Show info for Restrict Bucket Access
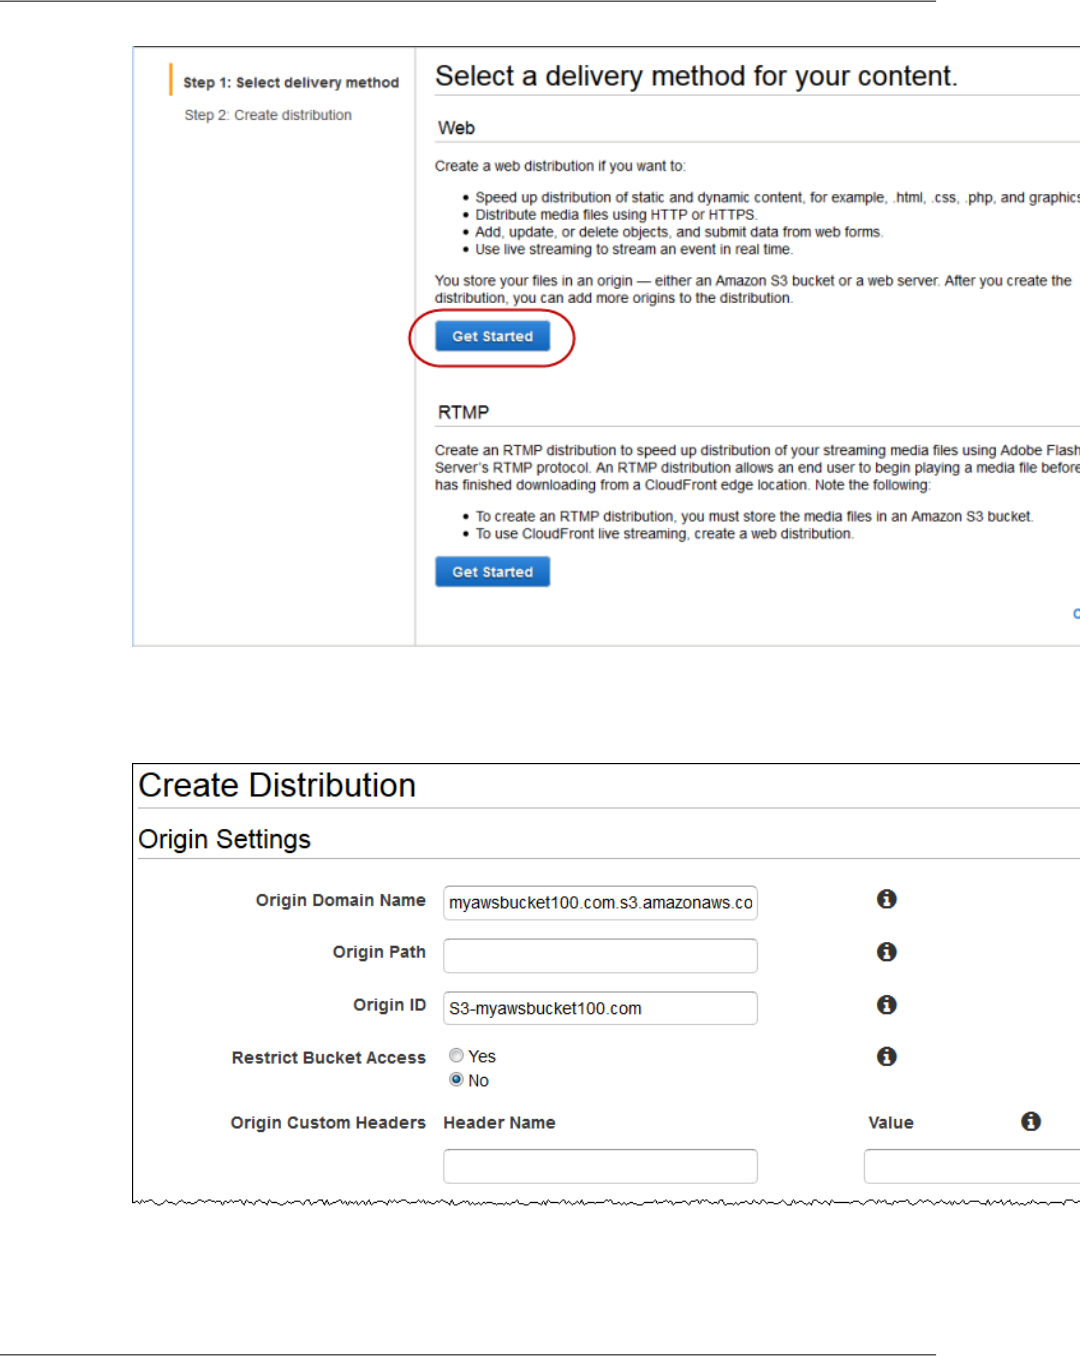The width and height of the screenshot is (1080, 1356). tap(886, 1057)
